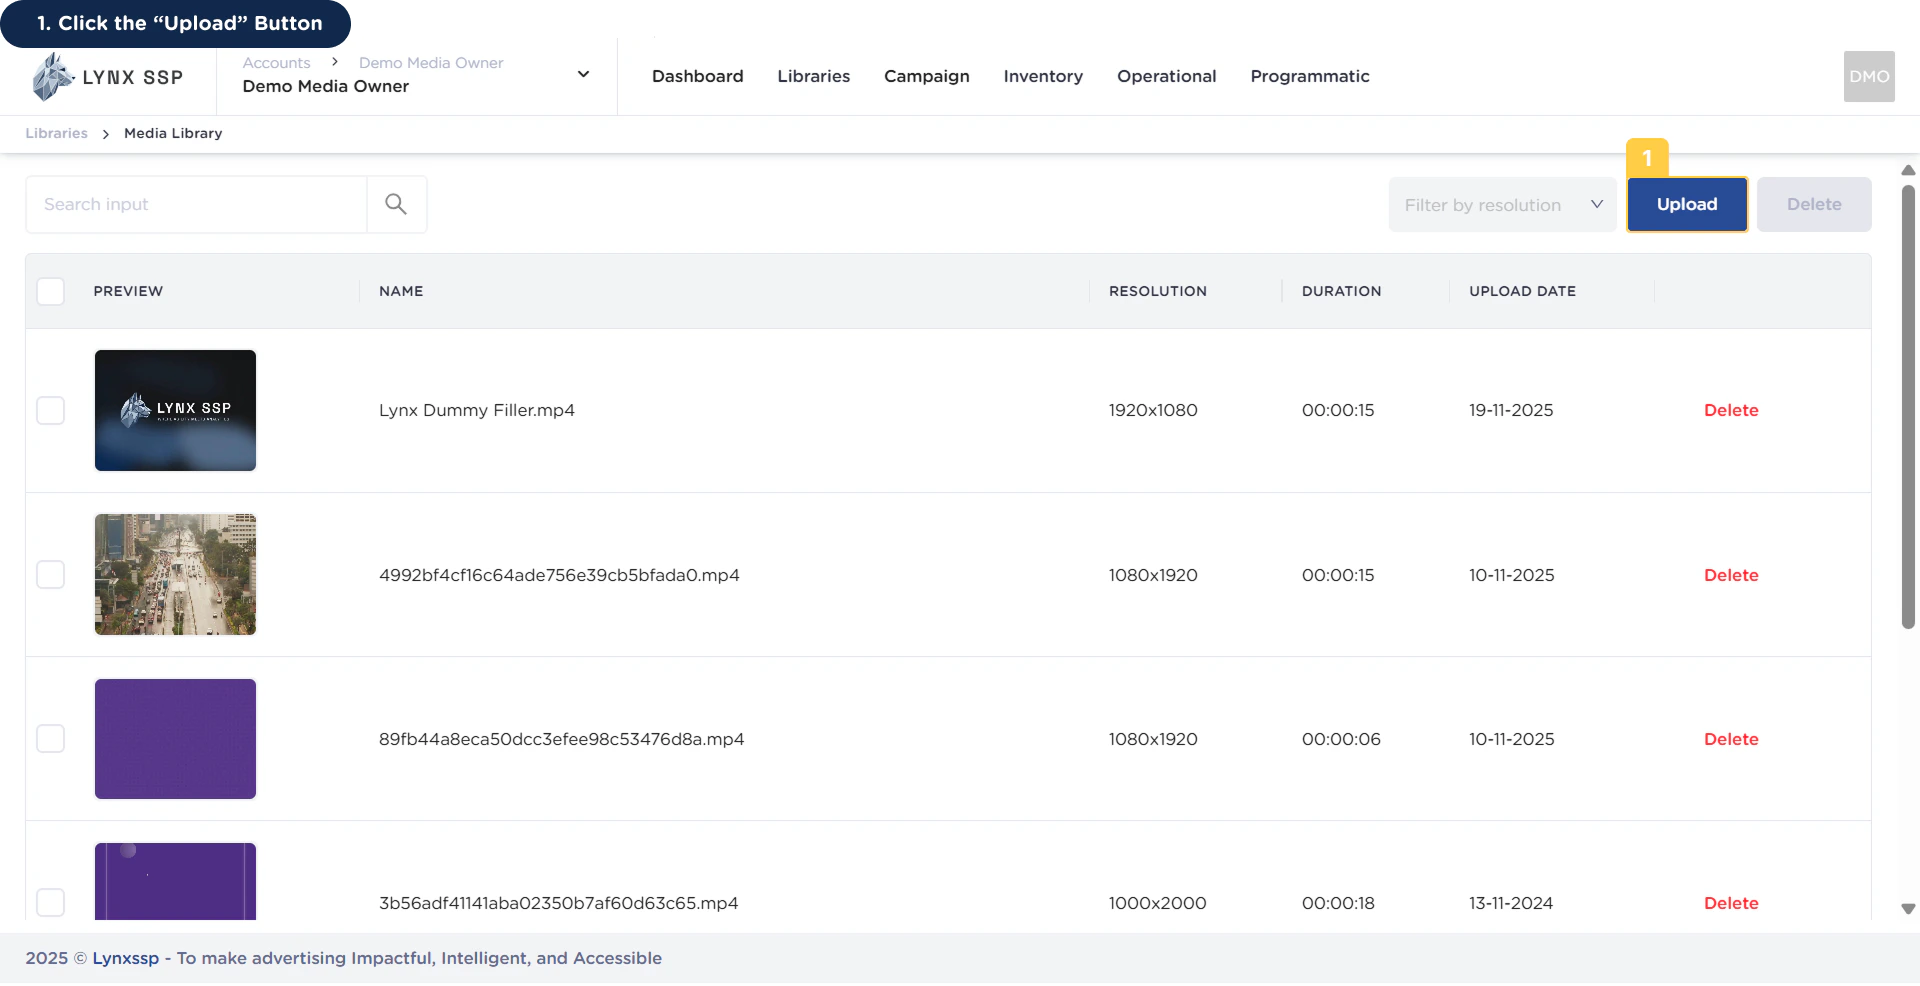Click Demo Media Owner breadcrumb link

pos(431,62)
